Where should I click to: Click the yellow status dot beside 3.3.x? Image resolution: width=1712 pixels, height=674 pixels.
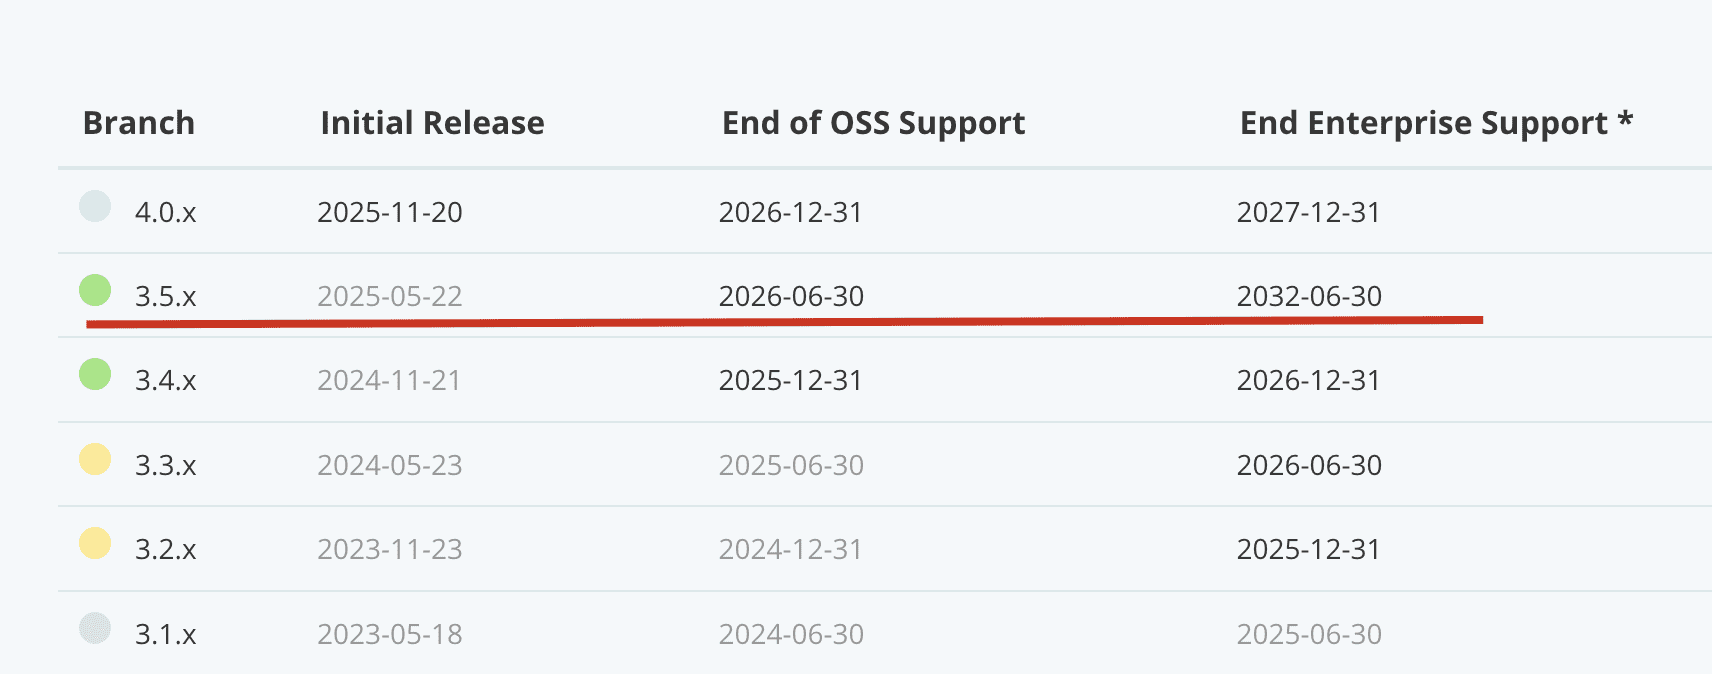pyautogui.click(x=95, y=459)
